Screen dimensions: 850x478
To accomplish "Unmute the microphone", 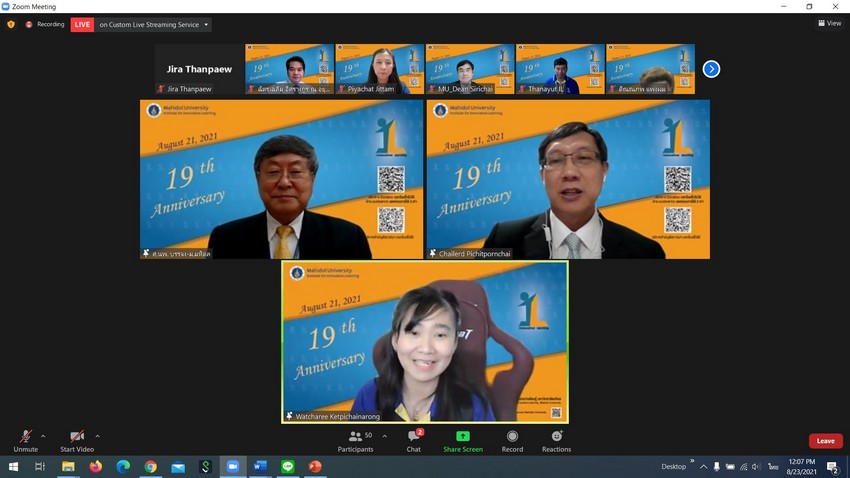I will (25, 439).
